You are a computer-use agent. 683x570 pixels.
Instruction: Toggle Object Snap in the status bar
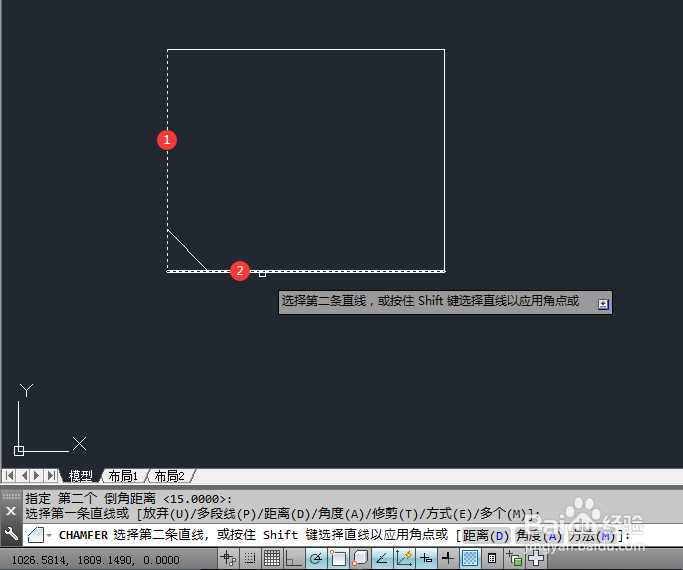(x=338, y=559)
